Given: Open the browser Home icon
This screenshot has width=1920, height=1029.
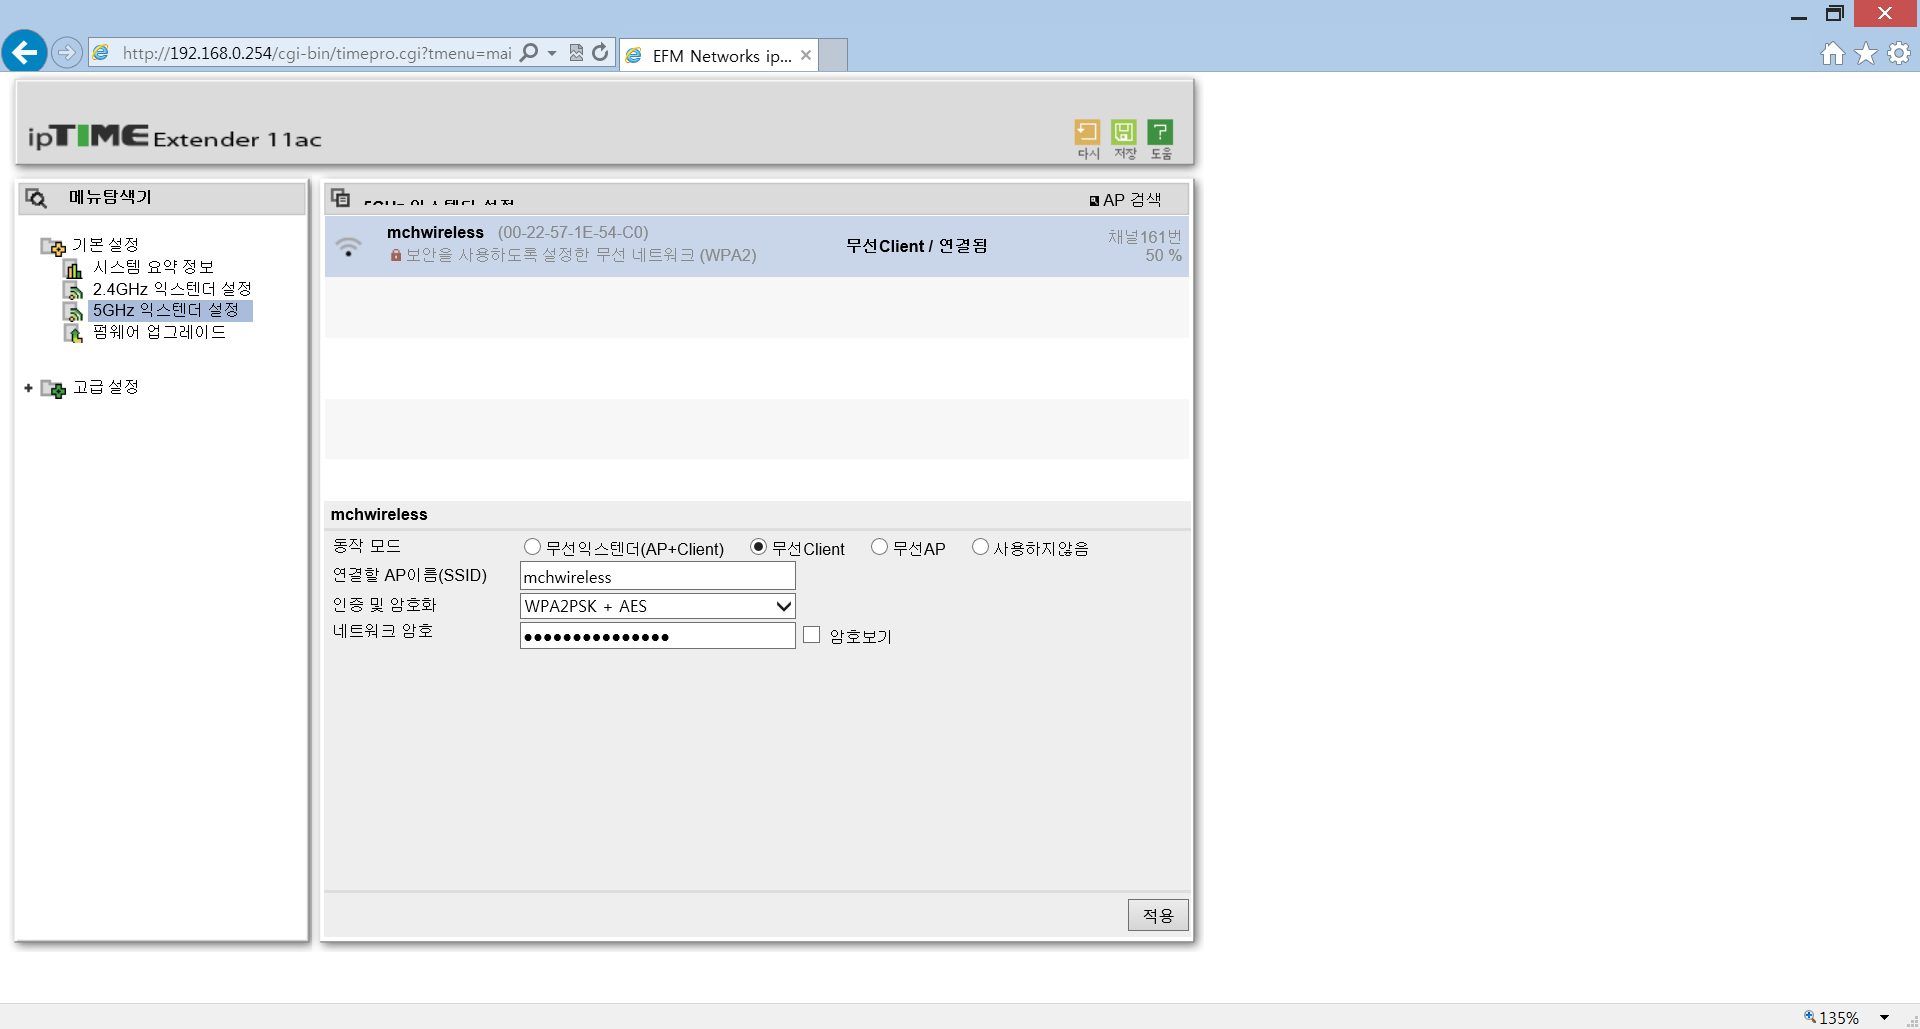Looking at the screenshot, I should pos(1832,54).
